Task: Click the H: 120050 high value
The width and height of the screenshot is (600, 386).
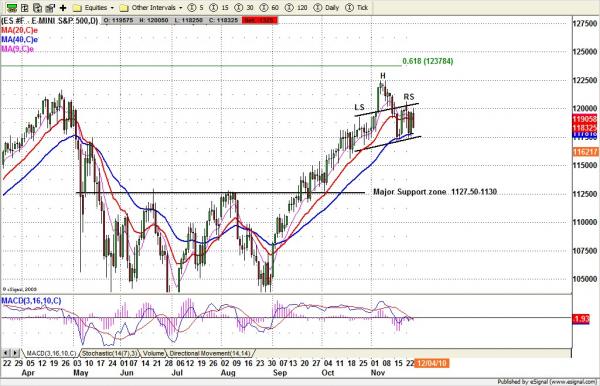Action: (x=153, y=20)
